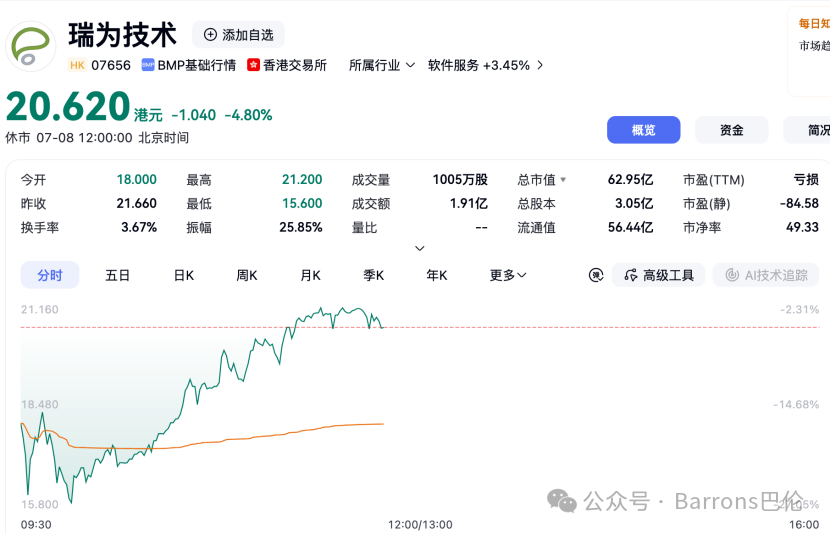The height and width of the screenshot is (534, 830).
Task: Click stock code 07656
Action: (111, 65)
